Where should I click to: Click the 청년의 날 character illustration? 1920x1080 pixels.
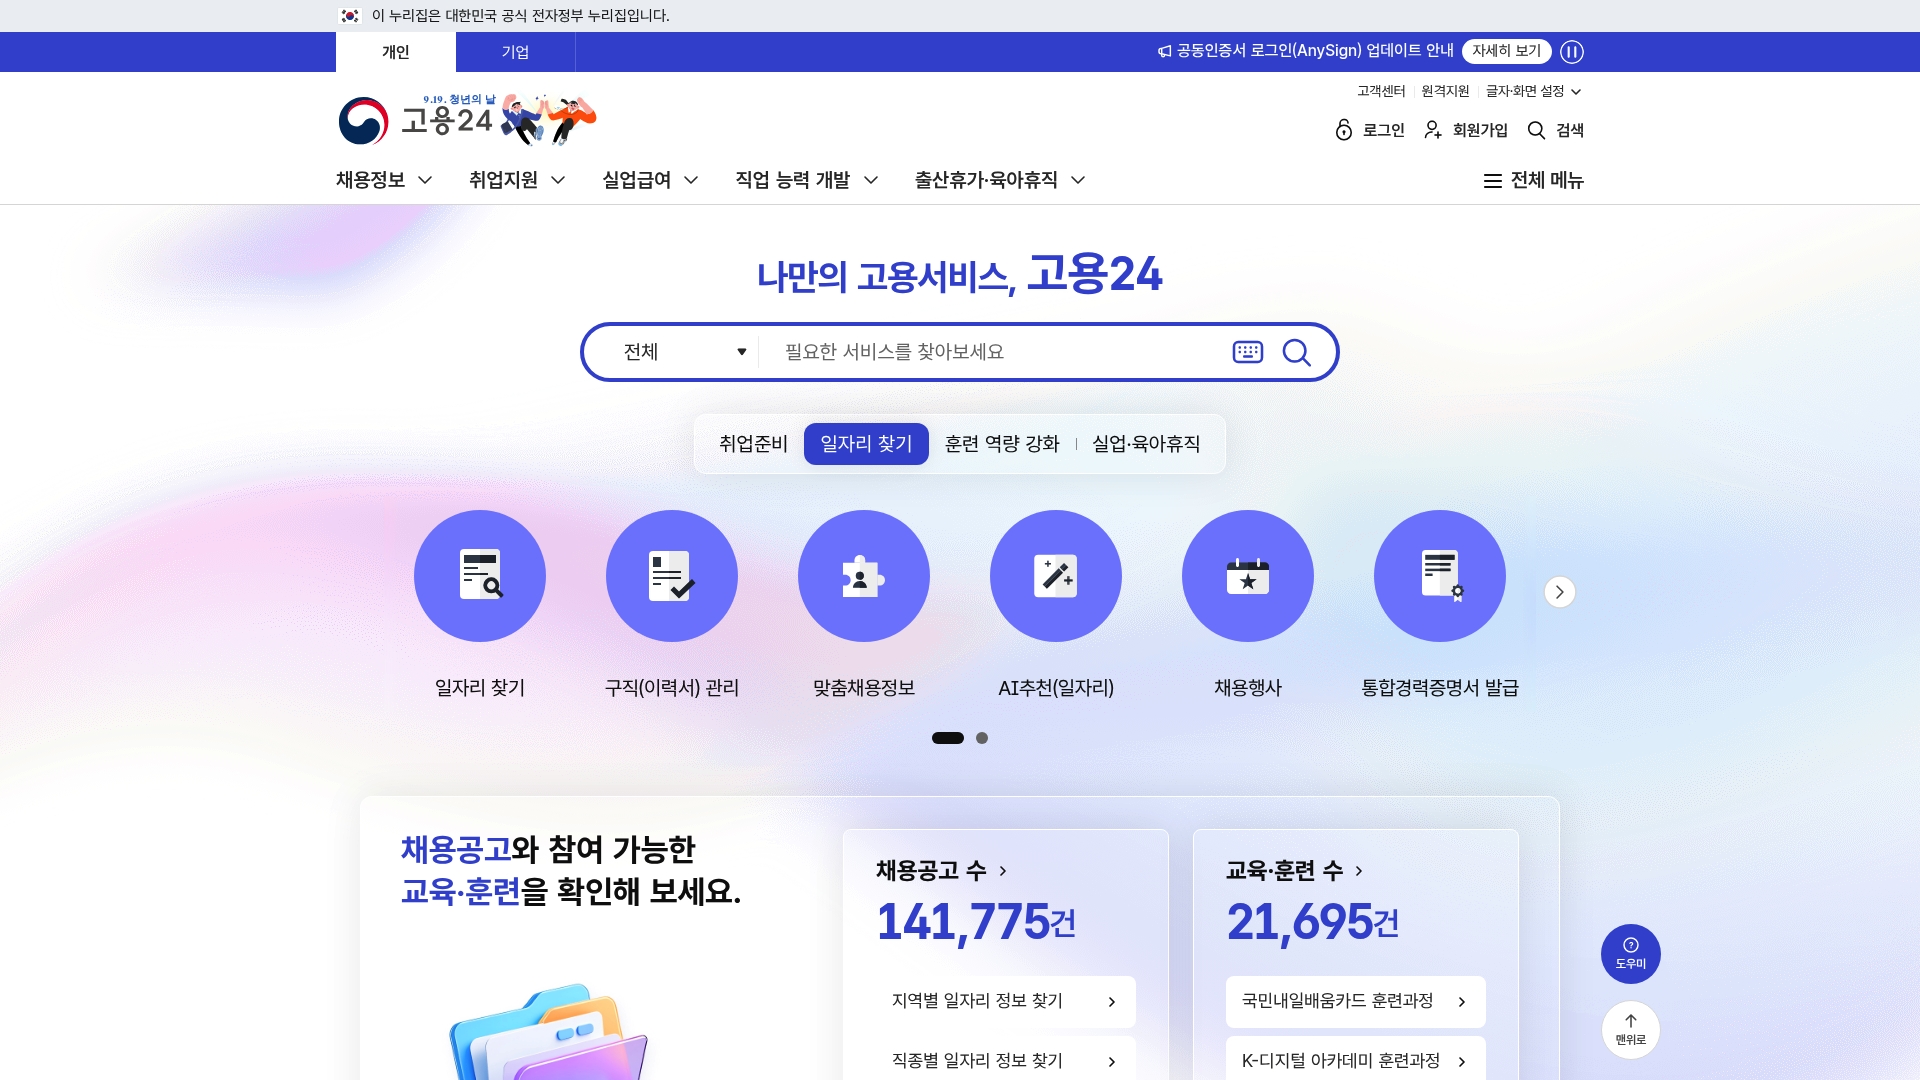(548, 120)
